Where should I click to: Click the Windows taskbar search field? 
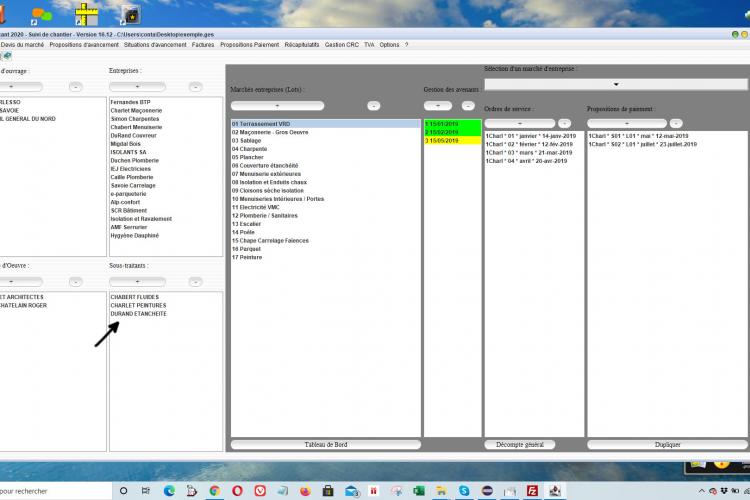[x=55, y=491]
